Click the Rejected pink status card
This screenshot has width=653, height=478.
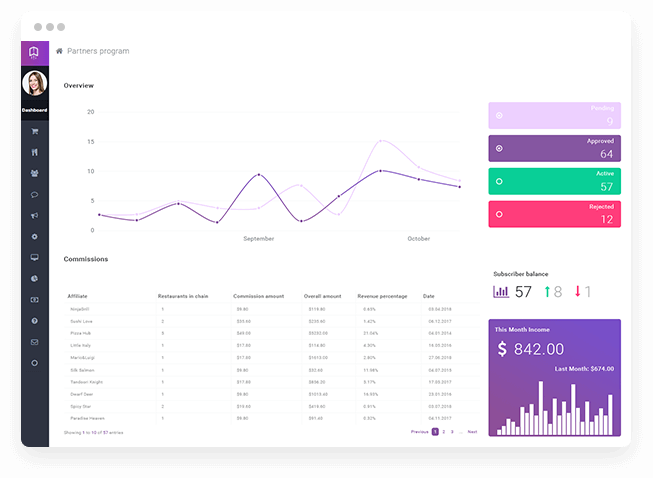(x=554, y=214)
